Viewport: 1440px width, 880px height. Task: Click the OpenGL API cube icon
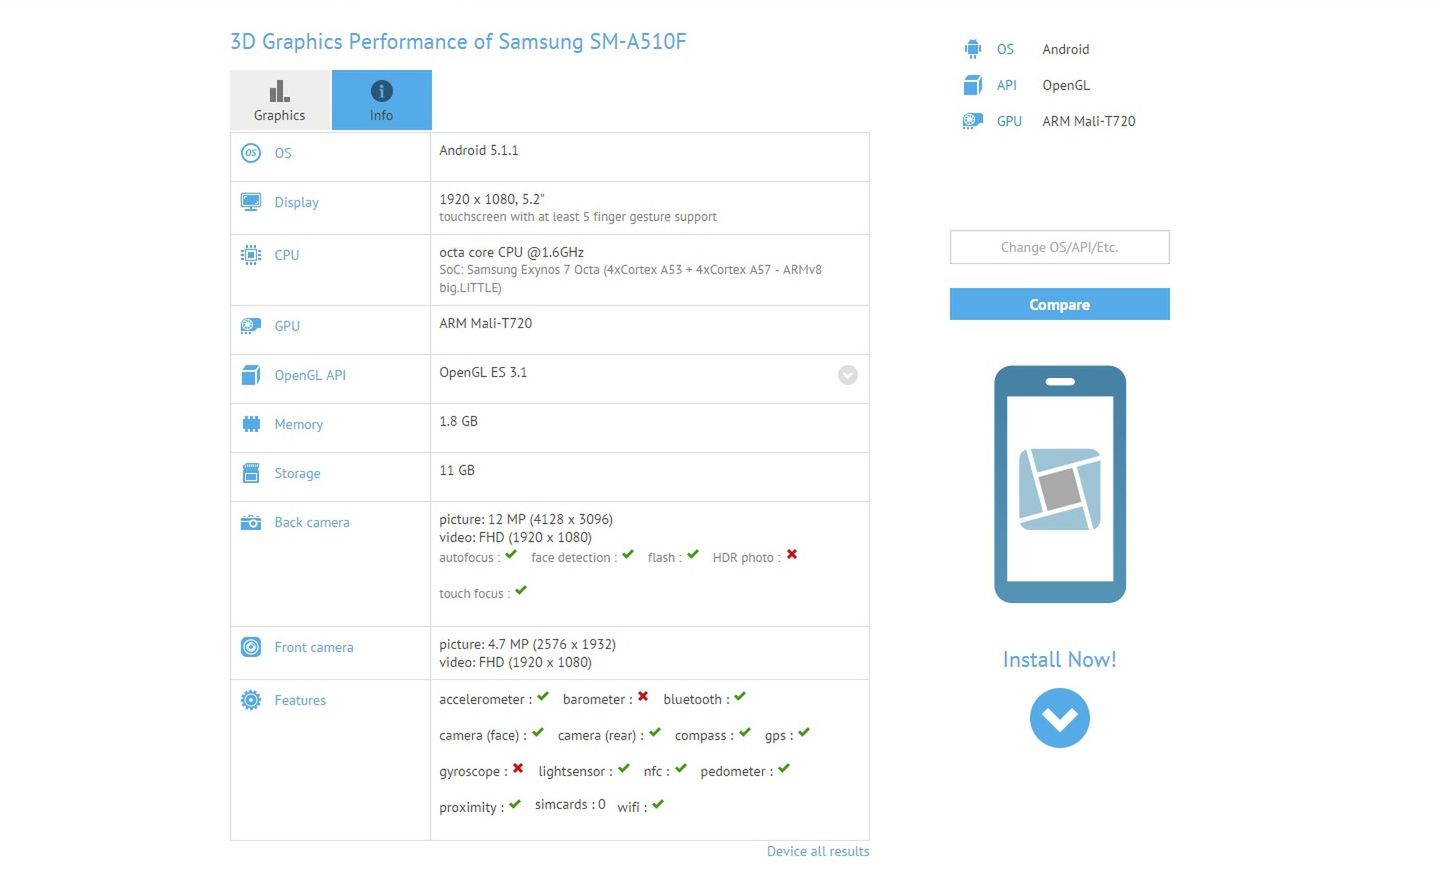click(x=251, y=375)
